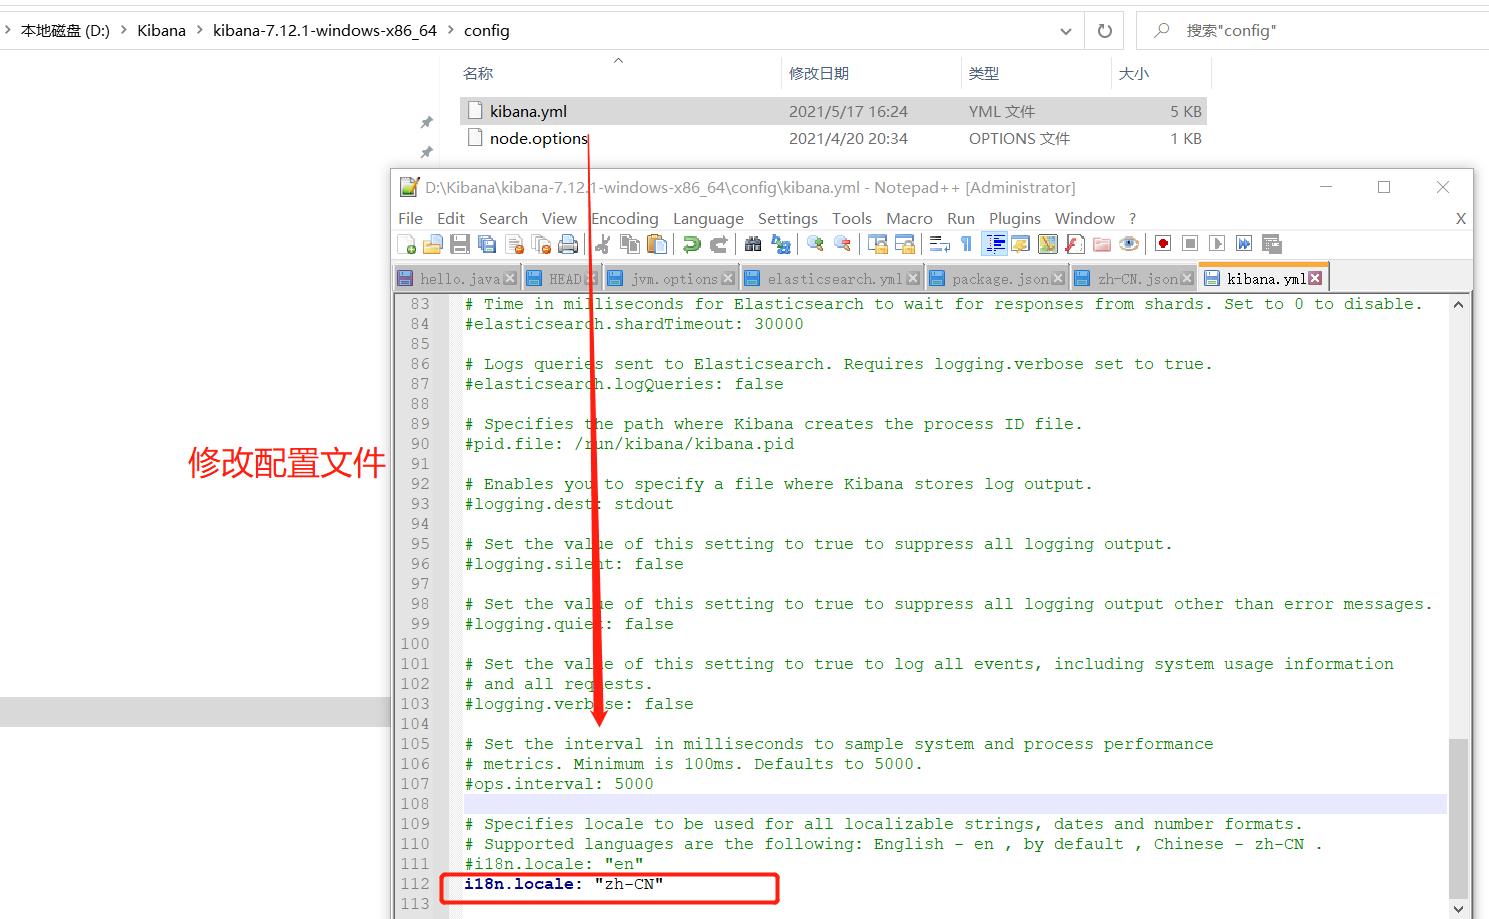The width and height of the screenshot is (1489, 919).
Task: Click the Save toolbar icon
Action: tap(460, 244)
